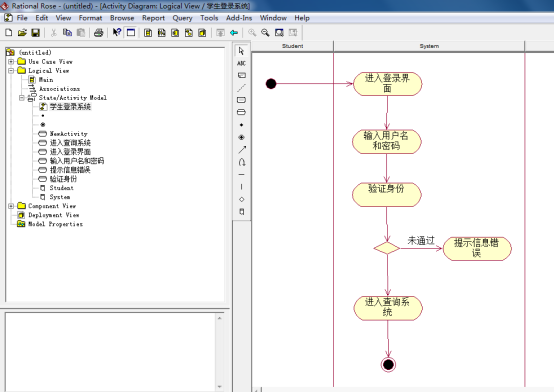Image resolution: width=554 pixels, height=392 pixels.
Task: Click the Zoom In magnifier icon
Action: click(252, 33)
